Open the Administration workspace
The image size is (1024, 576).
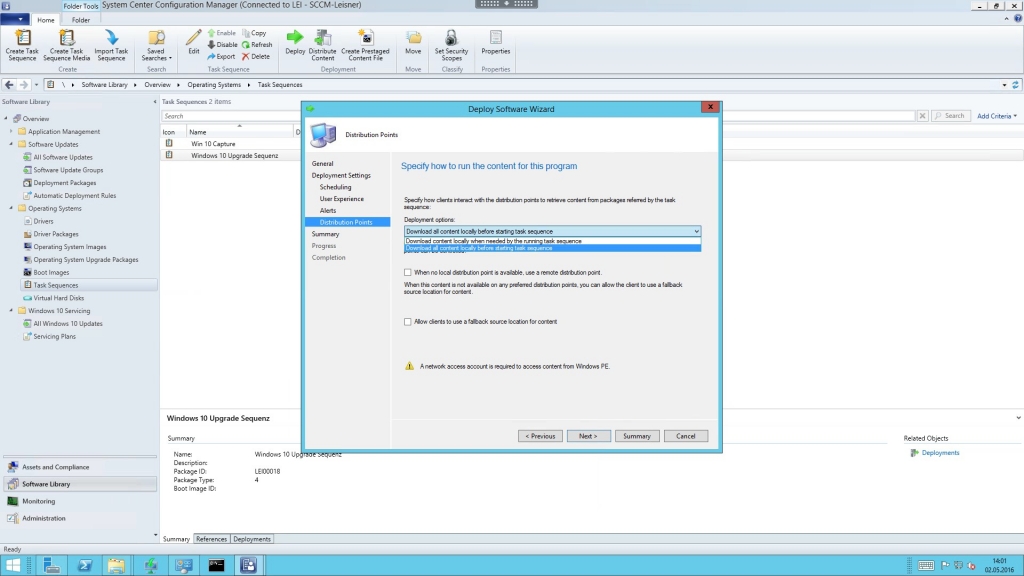[80, 518]
